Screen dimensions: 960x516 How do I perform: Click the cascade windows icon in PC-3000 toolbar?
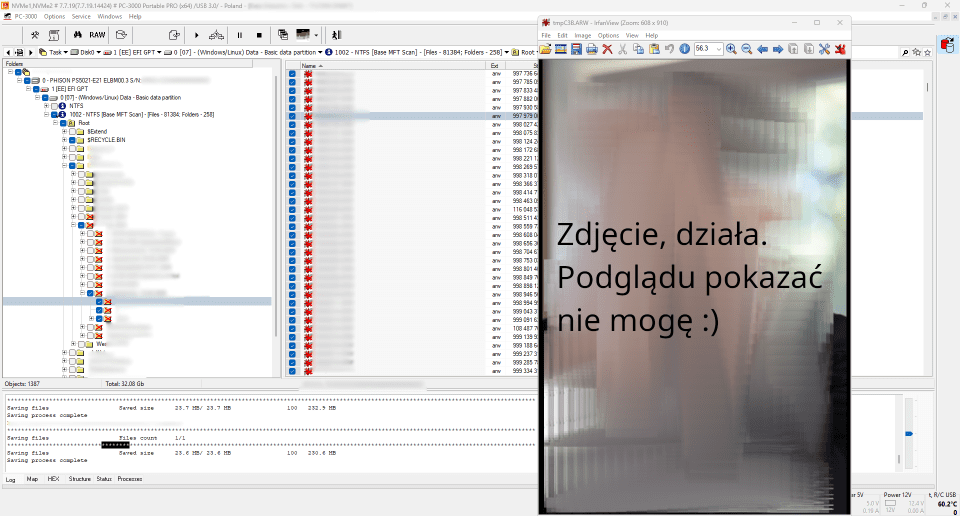283,35
